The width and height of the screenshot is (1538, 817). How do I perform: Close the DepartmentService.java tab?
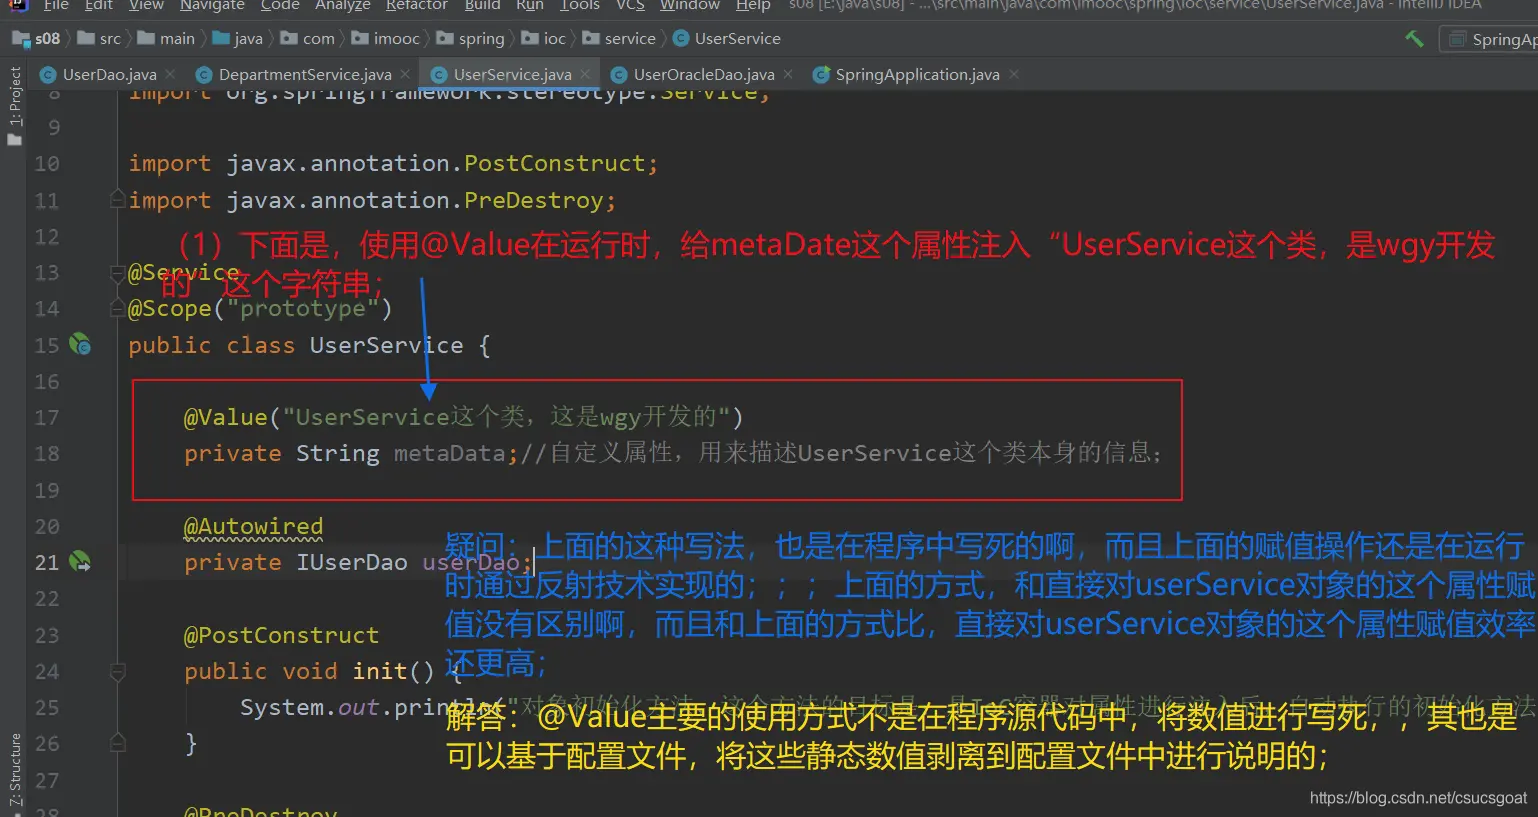click(x=405, y=74)
